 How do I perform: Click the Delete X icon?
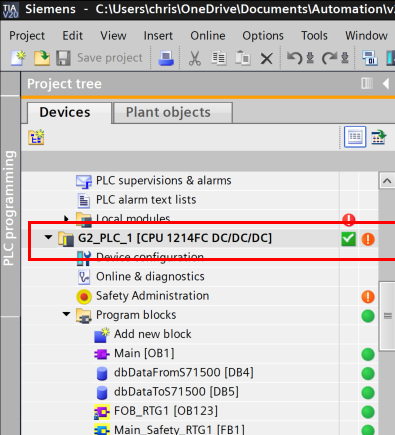pyautogui.click(x=266, y=59)
